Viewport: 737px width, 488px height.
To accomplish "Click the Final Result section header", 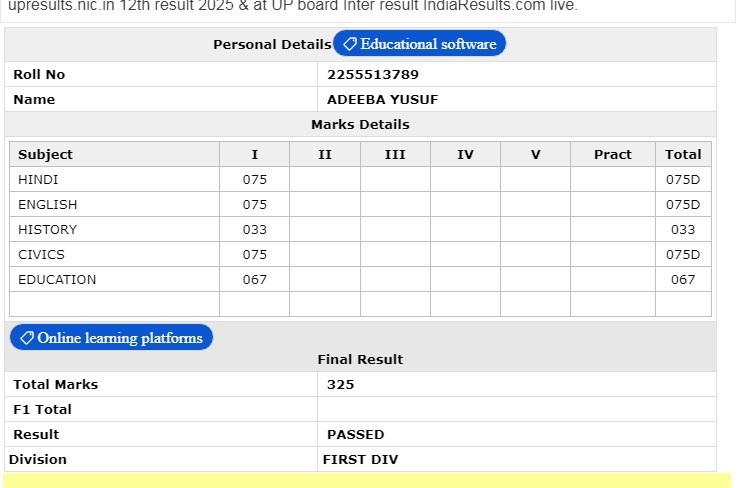I will (x=360, y=360).
